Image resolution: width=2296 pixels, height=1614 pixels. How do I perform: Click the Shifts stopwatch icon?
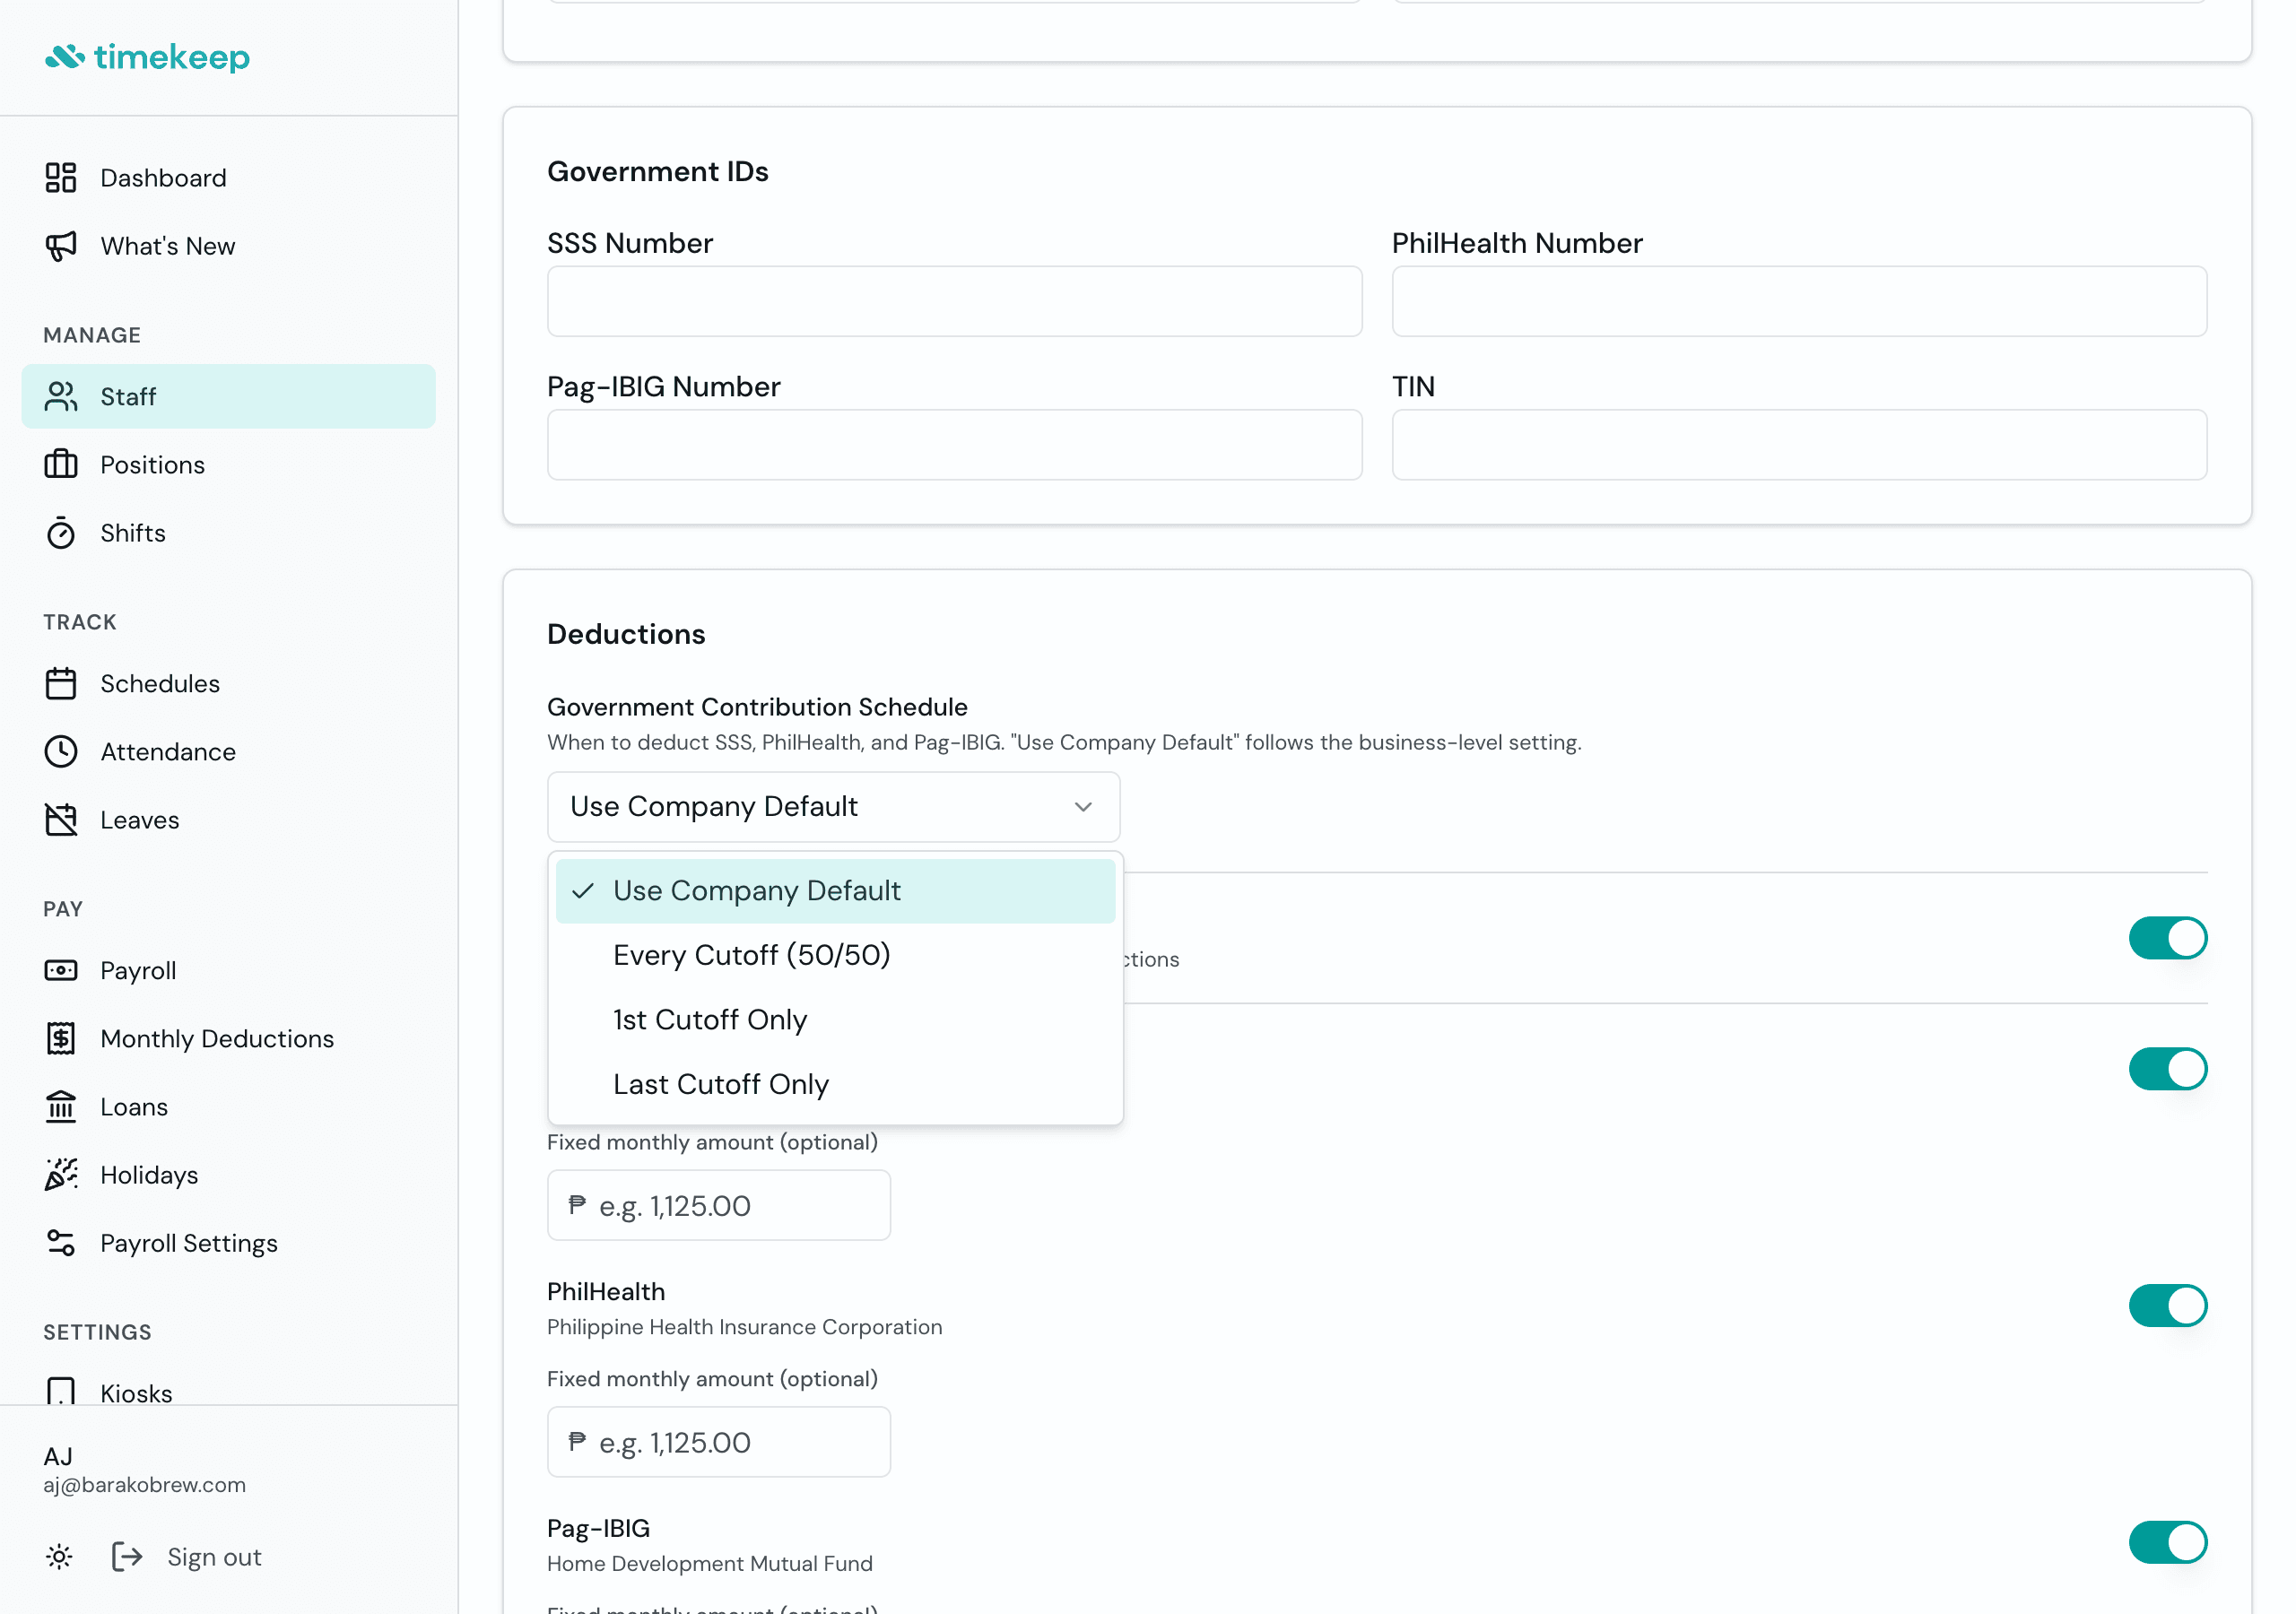pyautogui.click(x=60, y=533)
